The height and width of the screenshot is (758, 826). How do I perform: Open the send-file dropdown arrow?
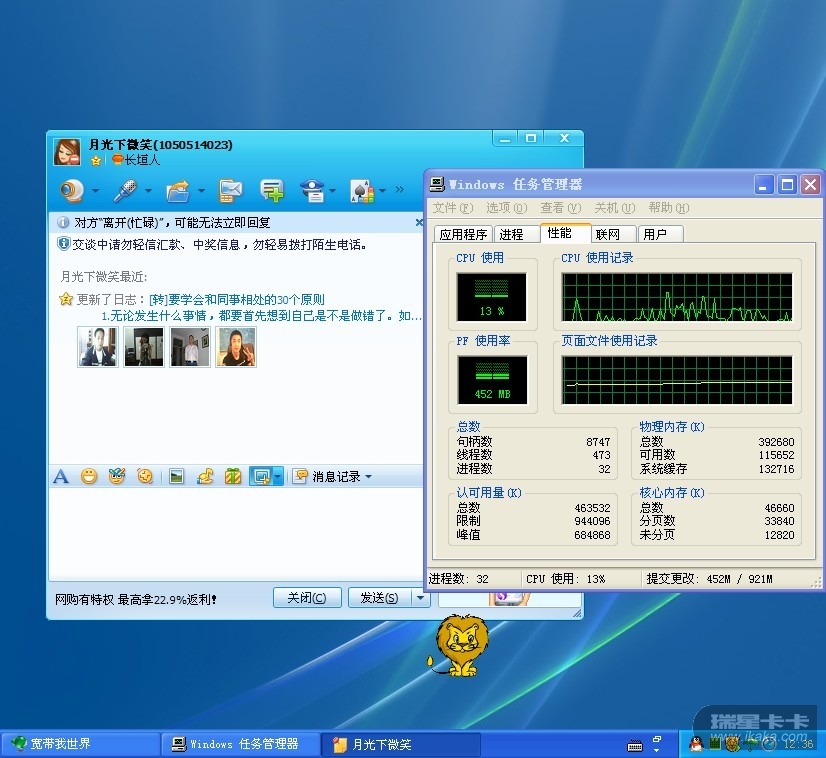201,191
